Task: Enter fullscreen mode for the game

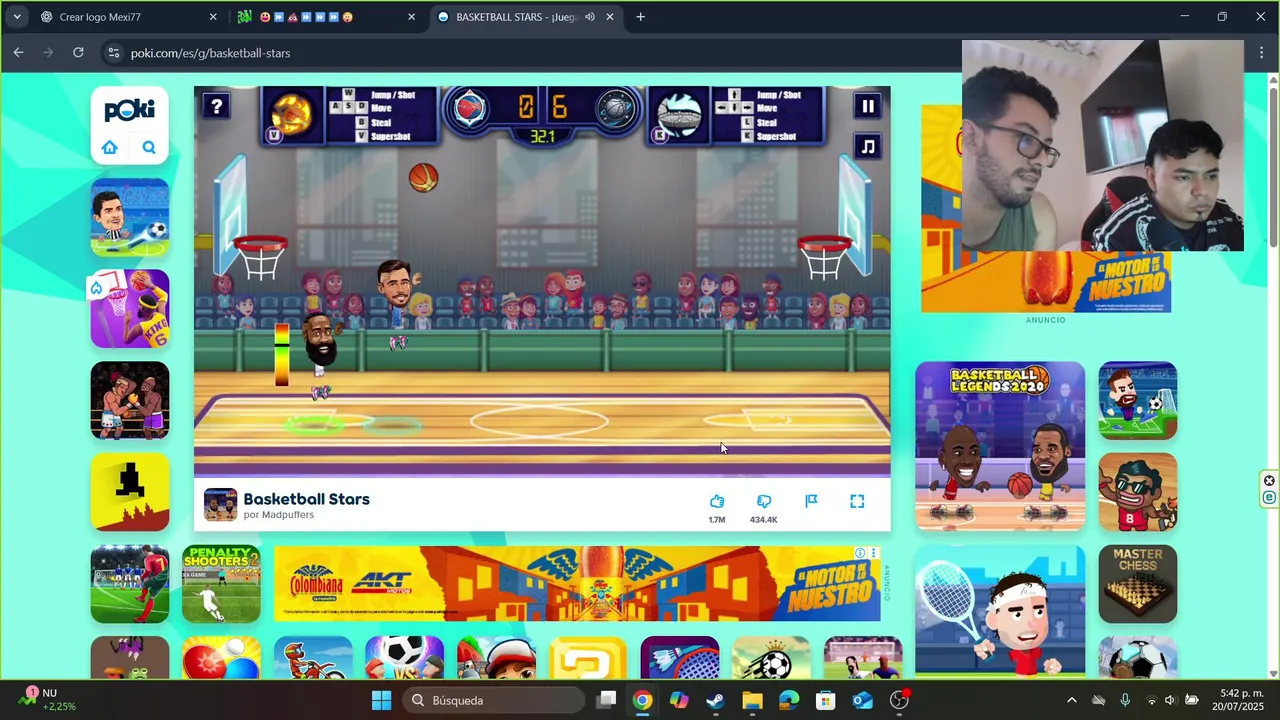Action: [857, 501]
